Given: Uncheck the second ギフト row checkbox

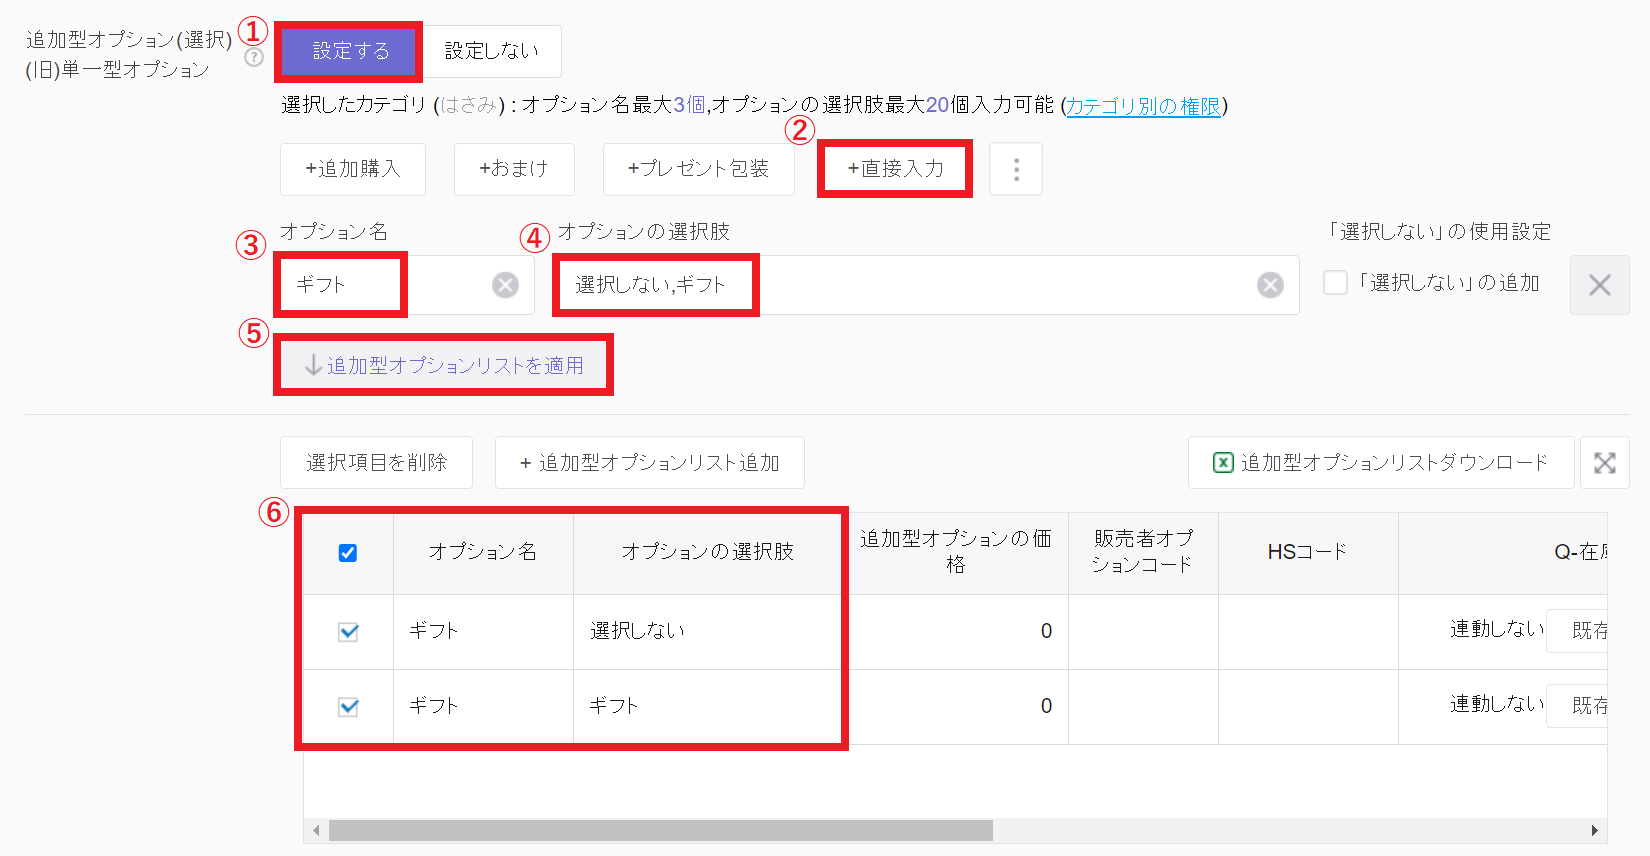Looking at the screenshot, I should [x=348, y=707].
